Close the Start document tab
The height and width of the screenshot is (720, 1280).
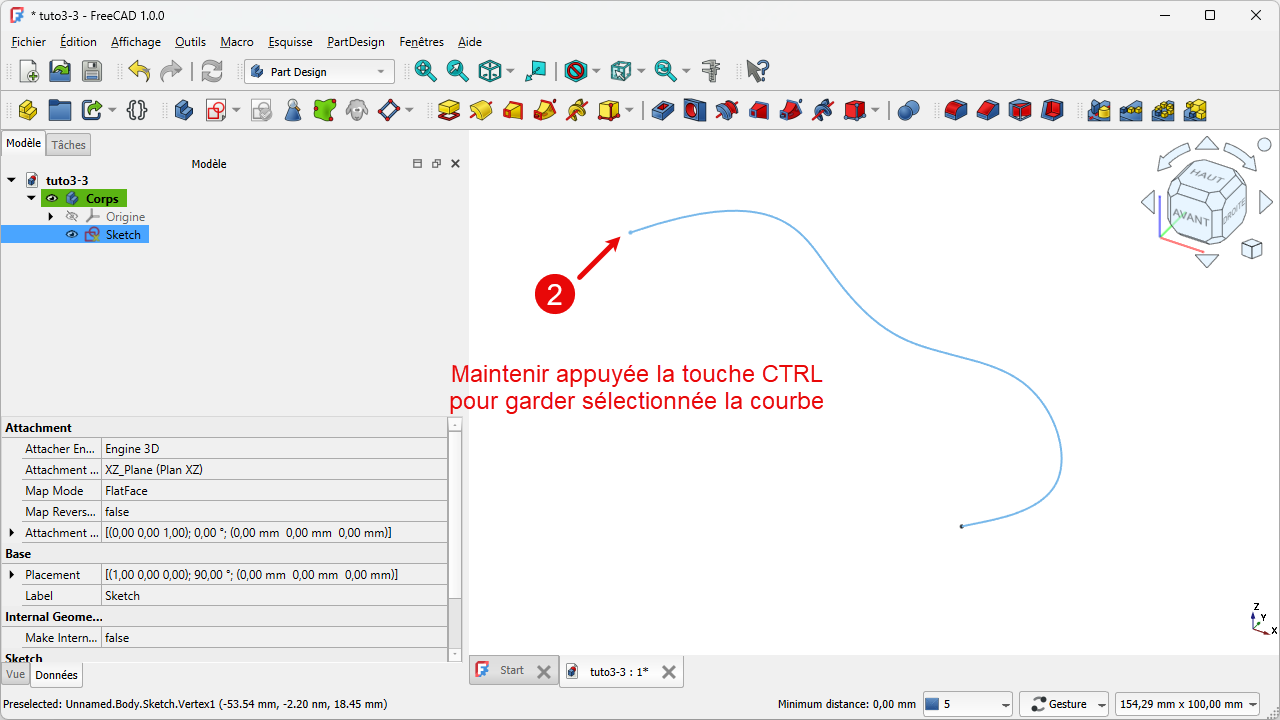544,672
